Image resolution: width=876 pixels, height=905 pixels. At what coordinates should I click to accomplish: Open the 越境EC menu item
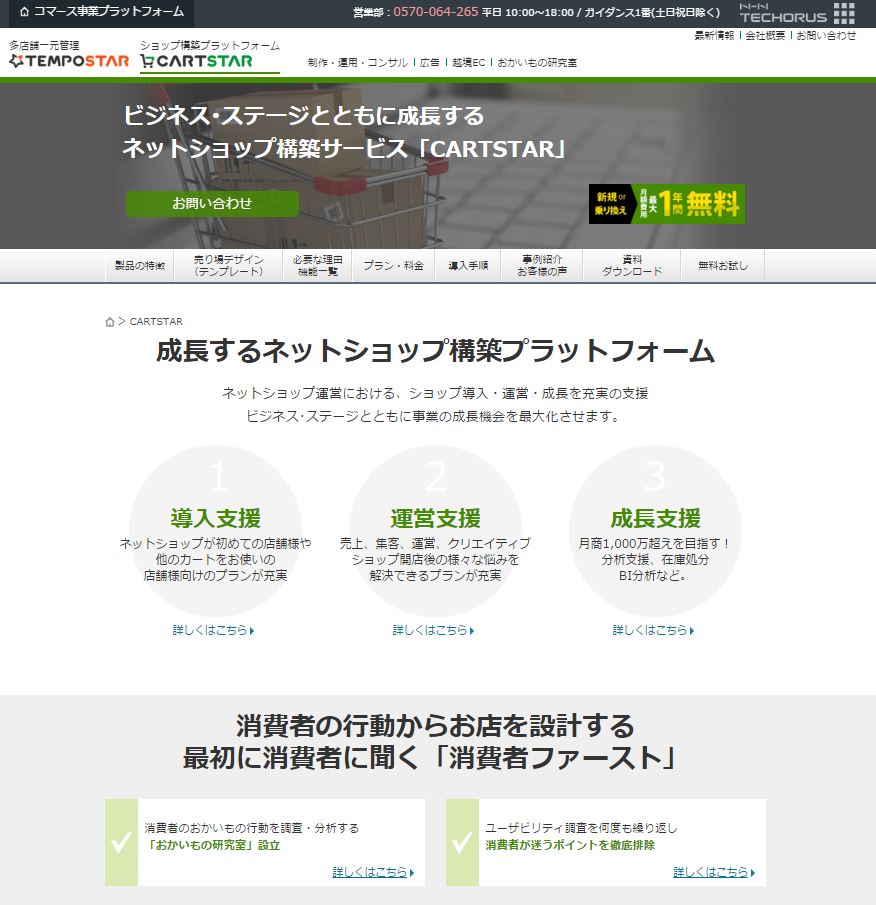click(x=469, y=62)
